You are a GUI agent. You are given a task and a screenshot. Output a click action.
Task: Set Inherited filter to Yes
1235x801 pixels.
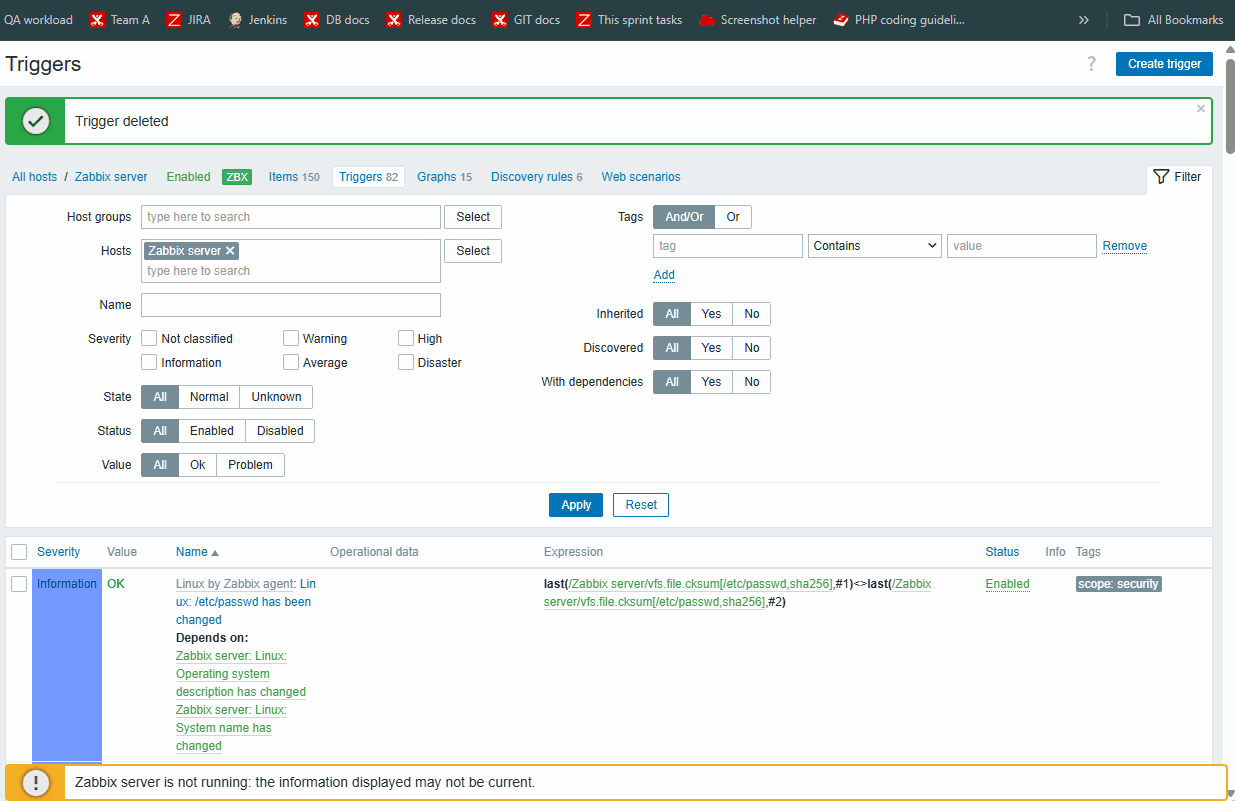pyautogui.click(x=711, y=314)
